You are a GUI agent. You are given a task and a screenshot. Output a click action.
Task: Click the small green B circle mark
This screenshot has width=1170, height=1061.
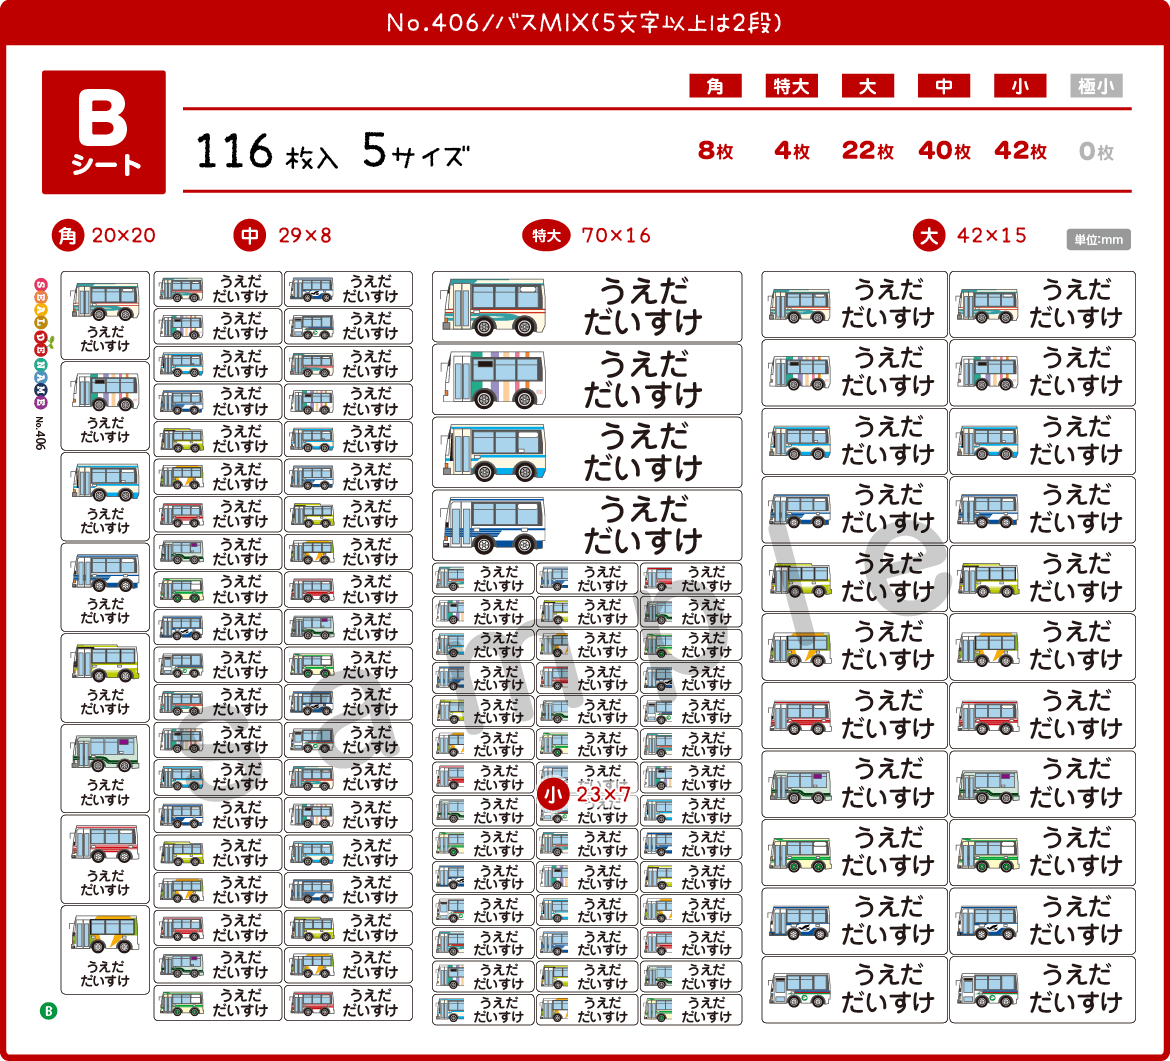click(49, 1011)
